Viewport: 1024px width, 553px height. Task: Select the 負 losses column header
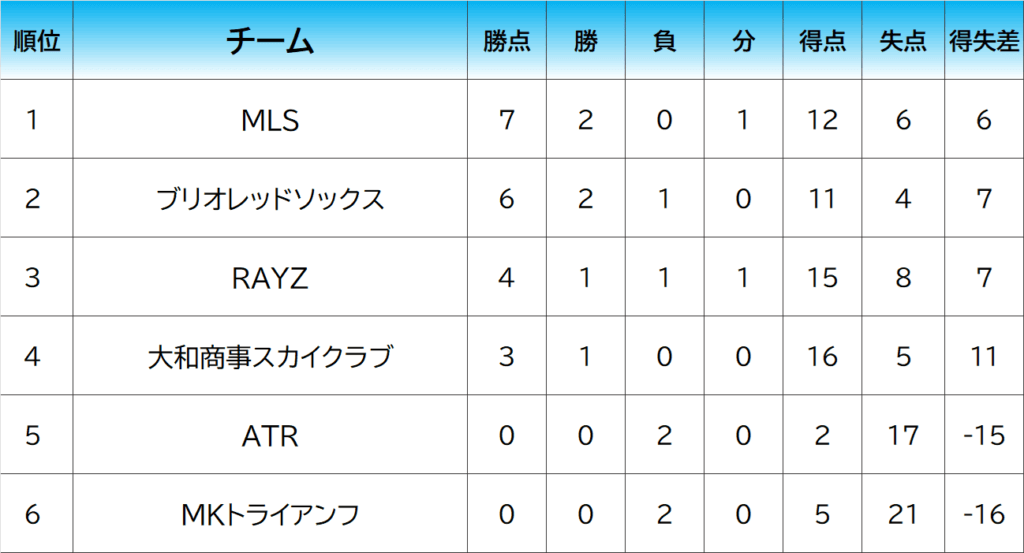664,41
